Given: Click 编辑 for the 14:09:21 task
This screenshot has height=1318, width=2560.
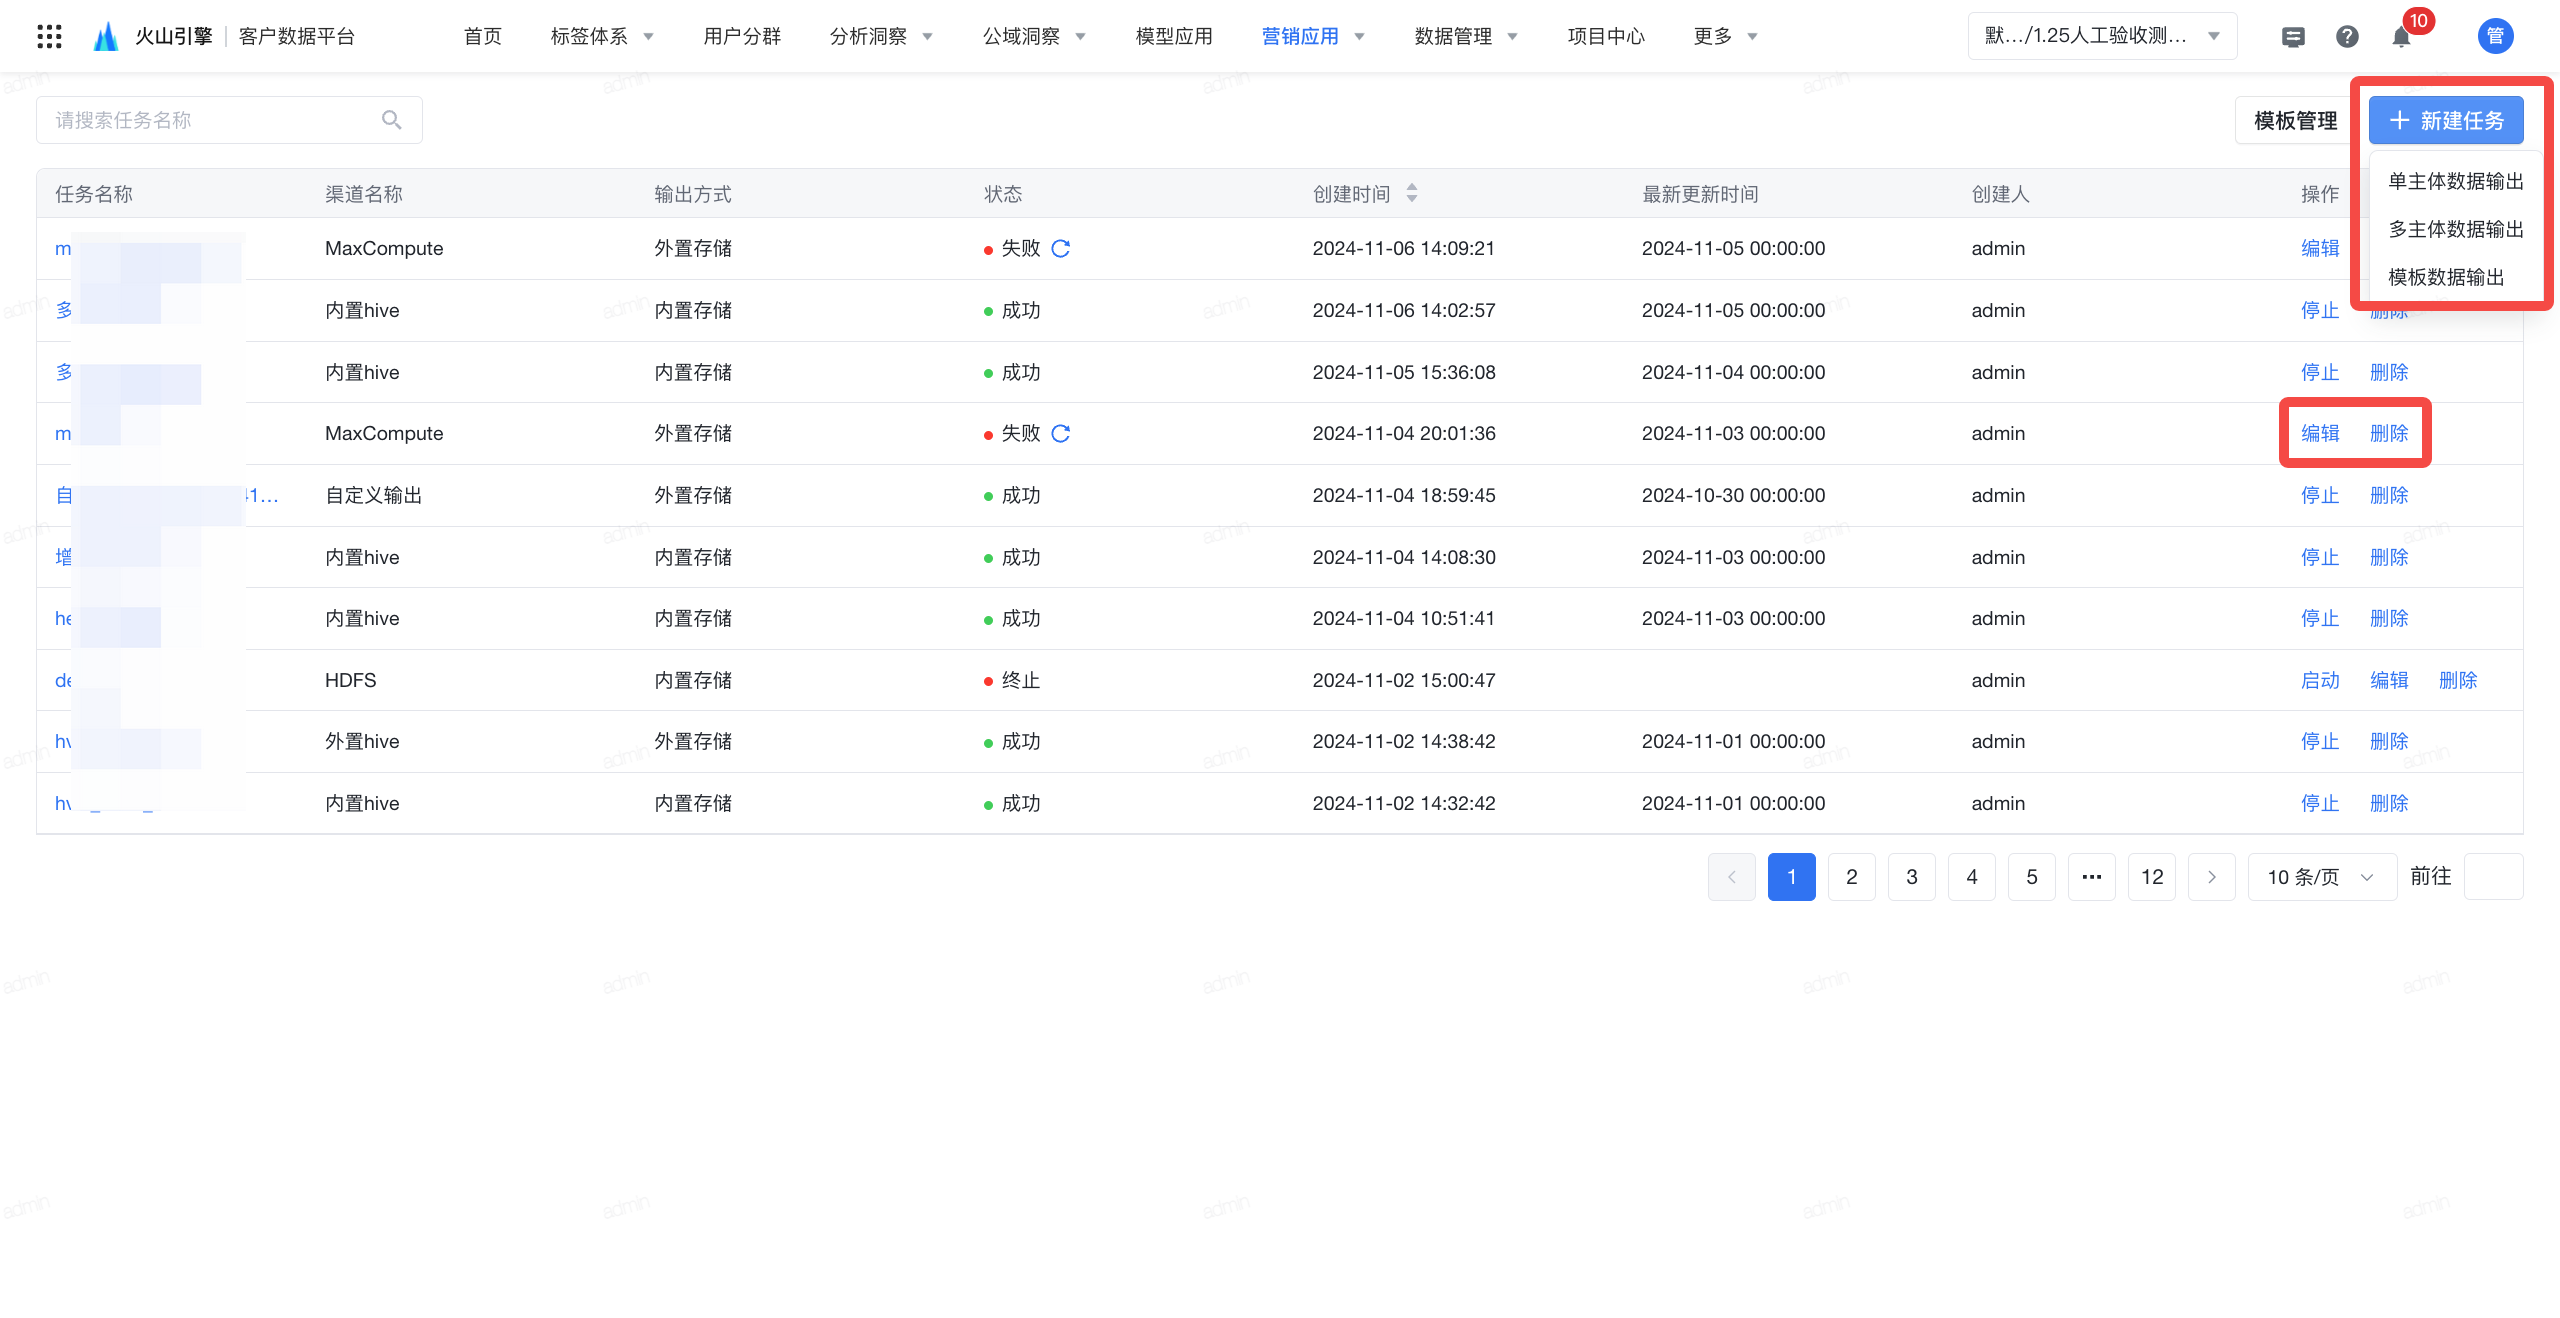Looking at the screenshot, I should click(2320, 248).
